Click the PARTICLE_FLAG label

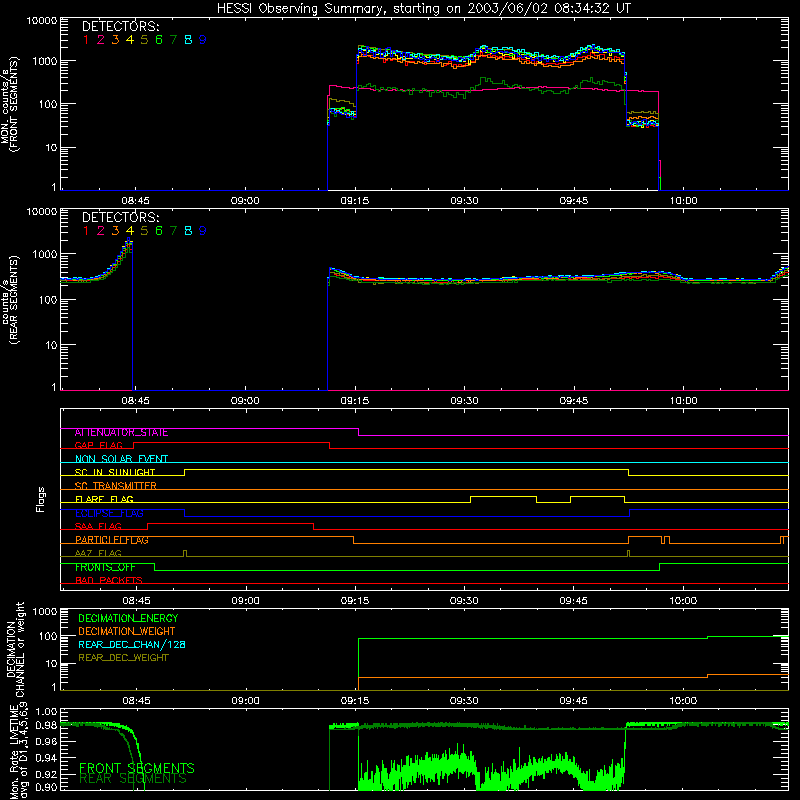click(112, 540)
